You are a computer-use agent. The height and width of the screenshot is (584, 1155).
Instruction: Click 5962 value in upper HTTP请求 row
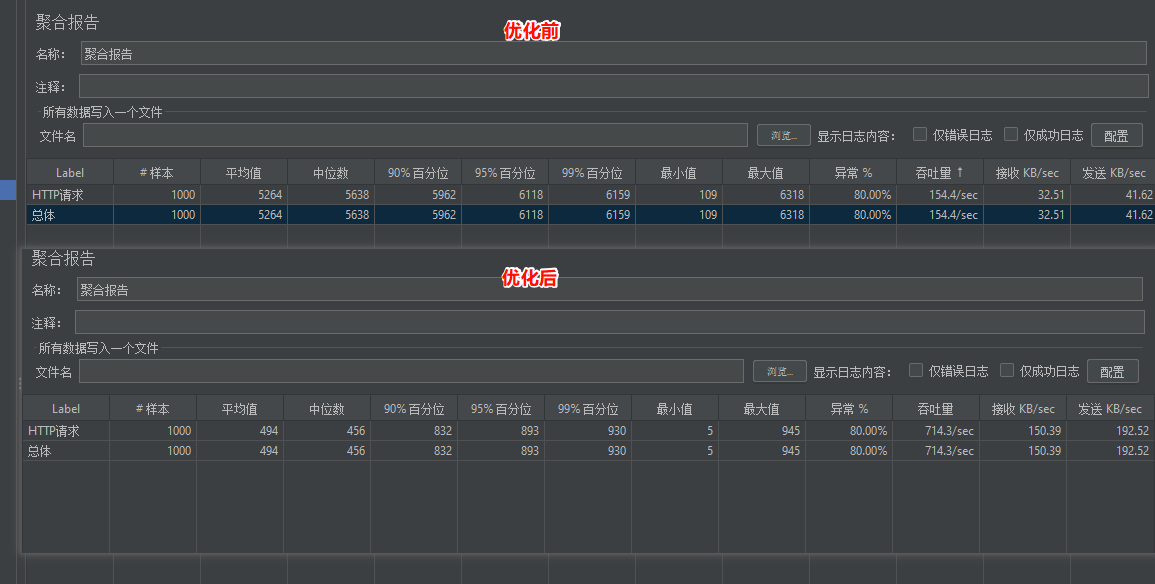click(444, 194)
